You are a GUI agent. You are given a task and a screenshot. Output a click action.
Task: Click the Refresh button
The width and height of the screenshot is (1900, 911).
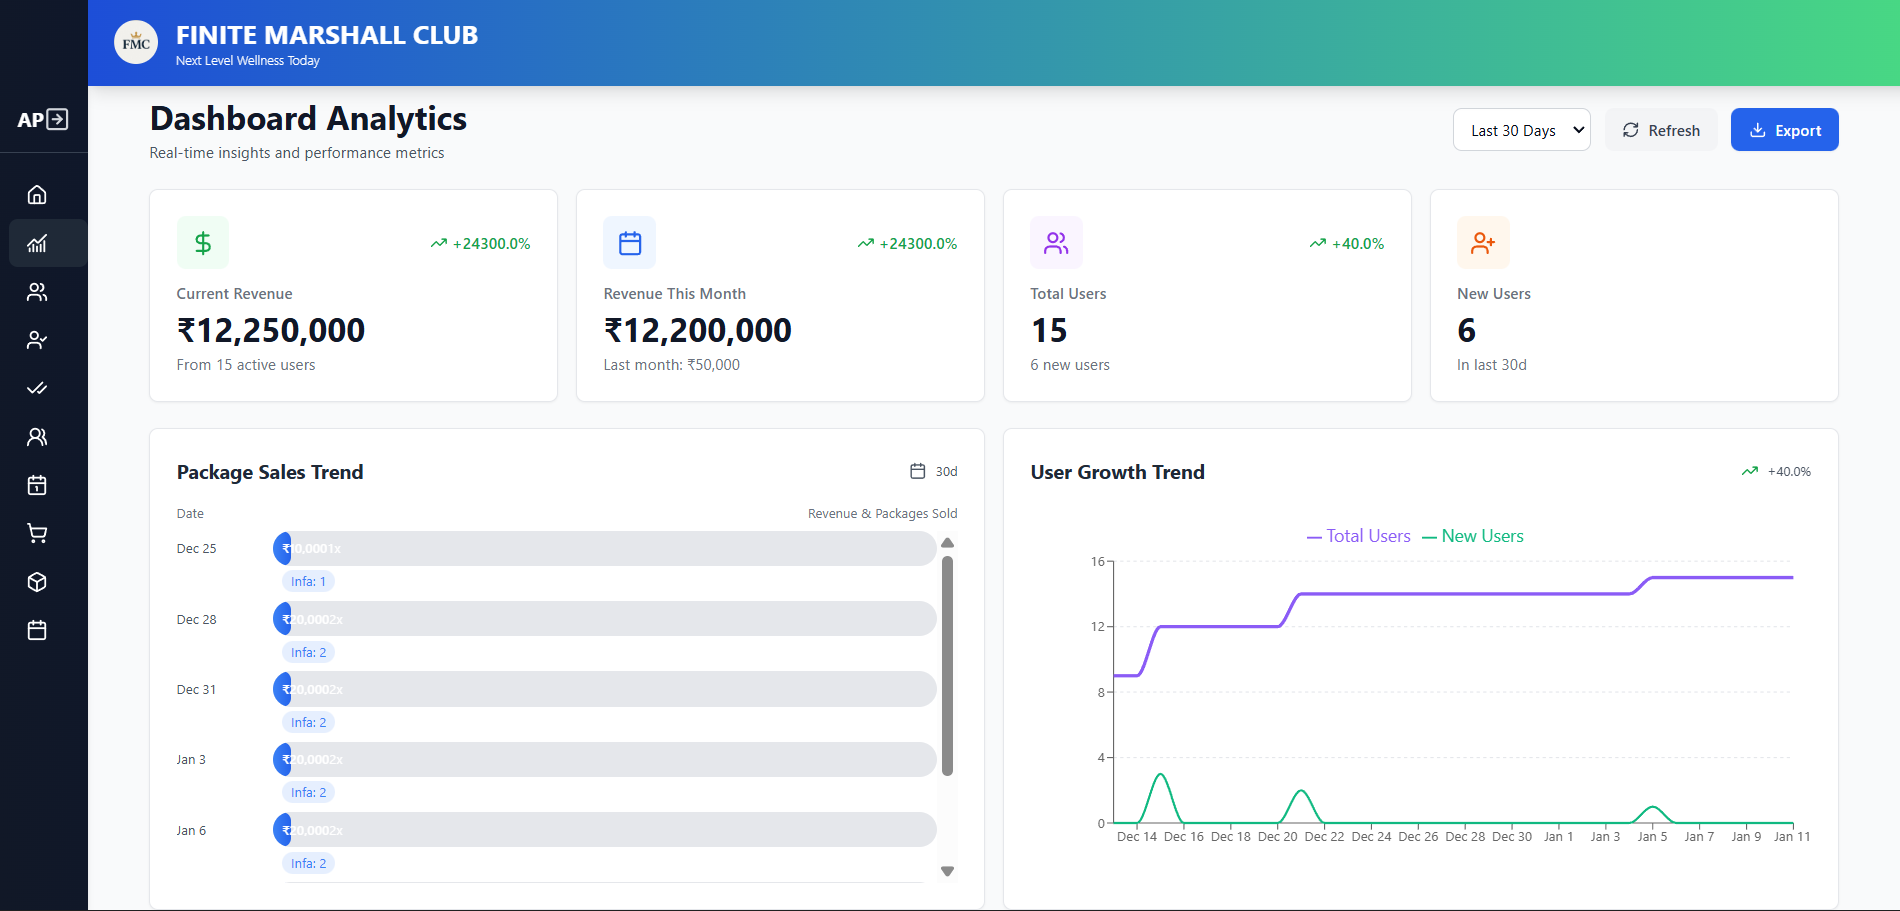tap(1661, 130)
